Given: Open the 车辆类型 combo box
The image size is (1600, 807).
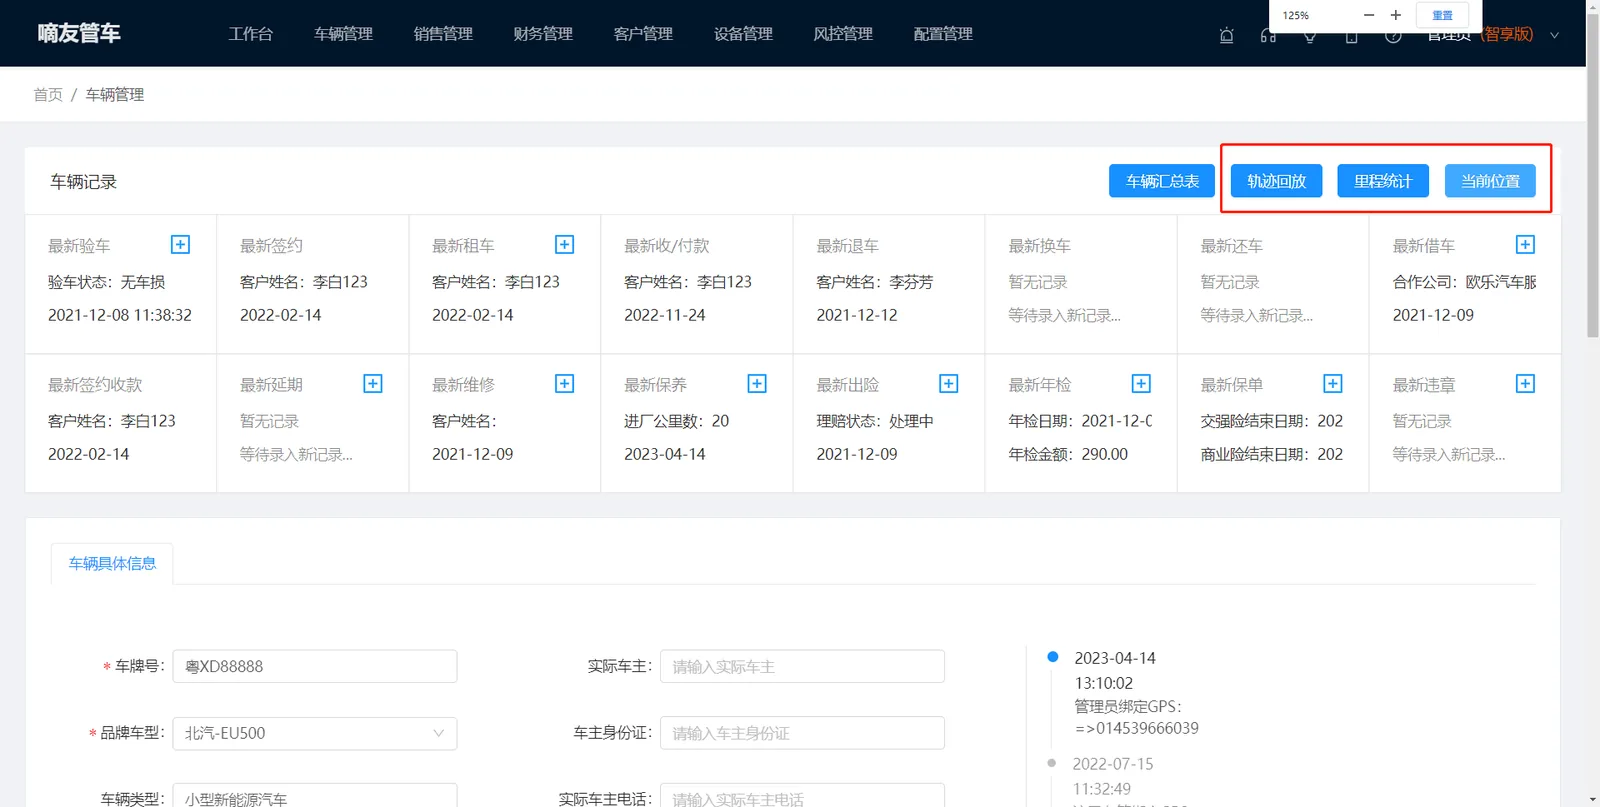Looking at the screenshot, I should 315,796.
